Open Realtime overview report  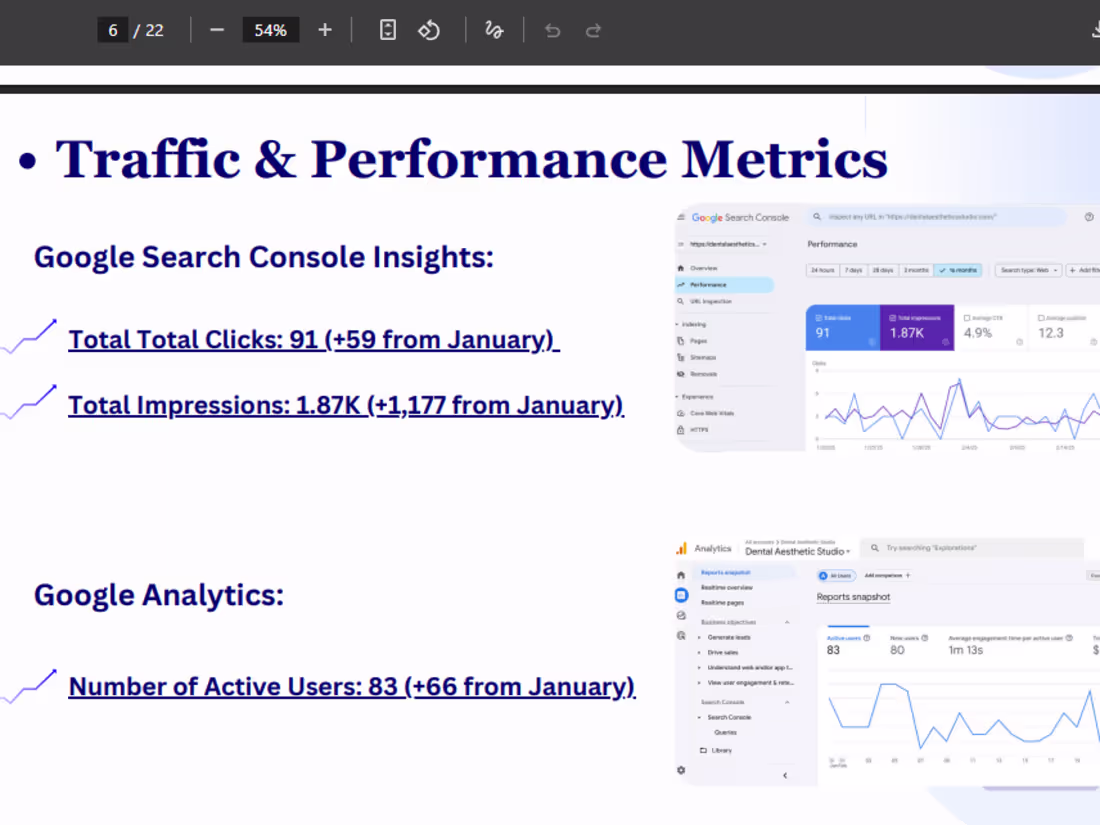pyautogui.click(x=726, y=587)
